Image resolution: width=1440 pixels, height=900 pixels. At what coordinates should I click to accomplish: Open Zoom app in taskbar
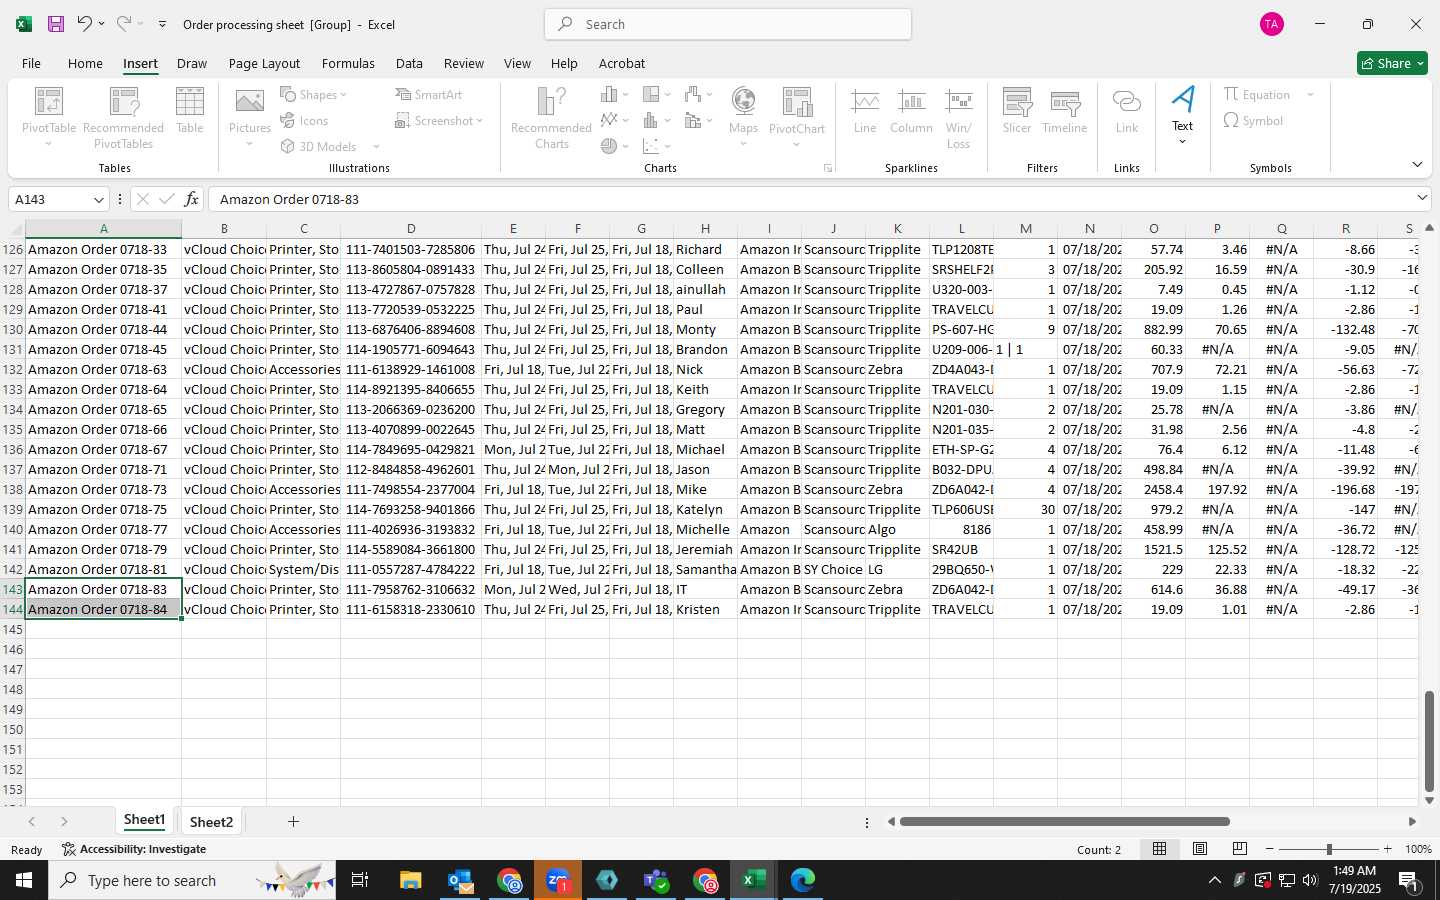558,880
